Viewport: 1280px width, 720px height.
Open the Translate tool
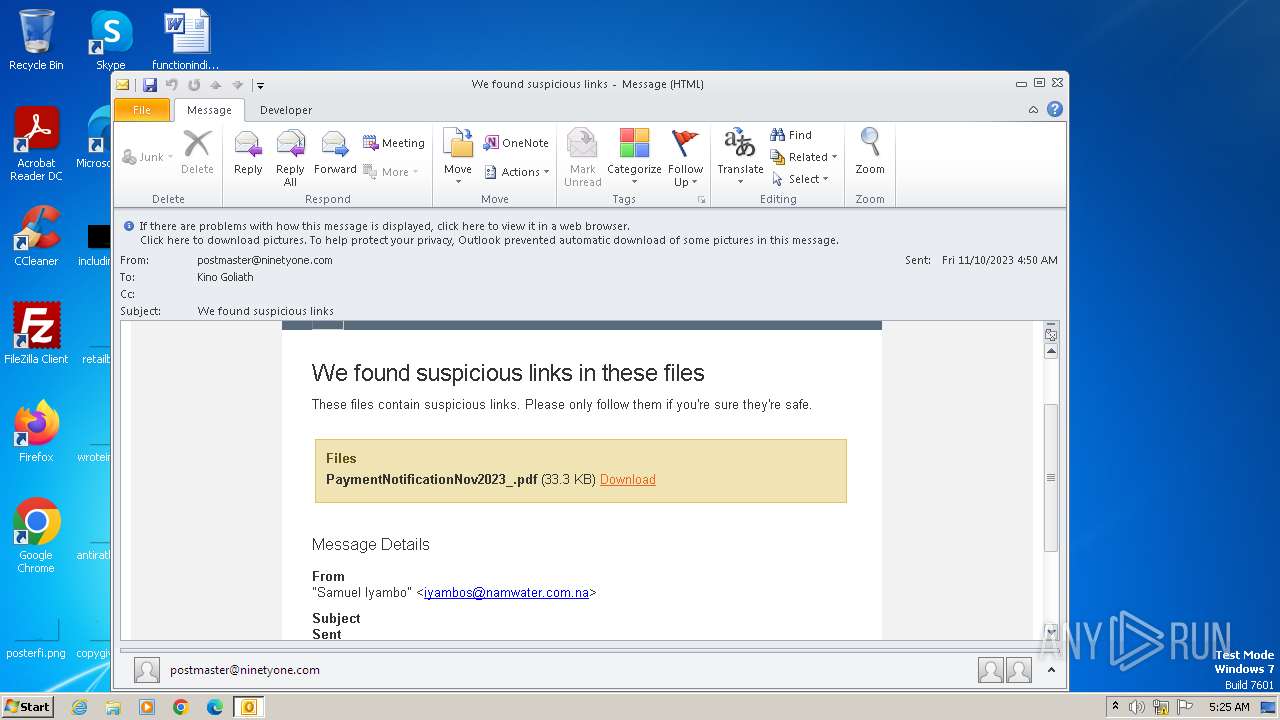tap(740, 158)
